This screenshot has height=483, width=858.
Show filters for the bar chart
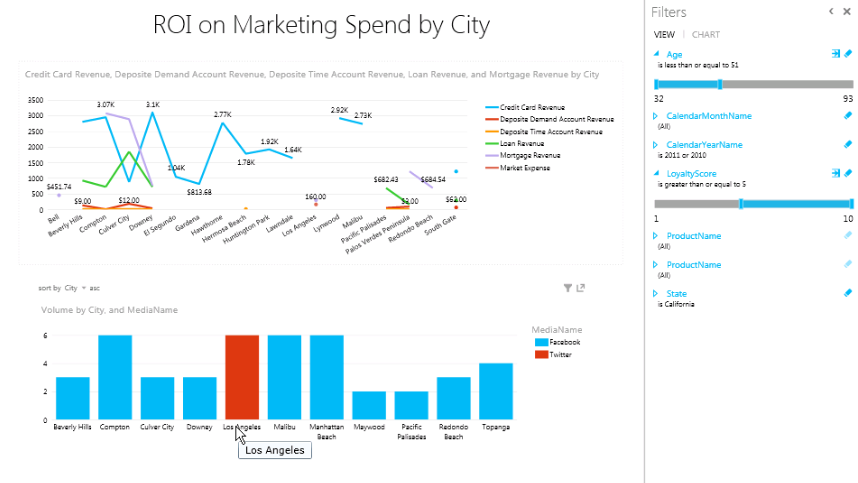coord(568,288)
